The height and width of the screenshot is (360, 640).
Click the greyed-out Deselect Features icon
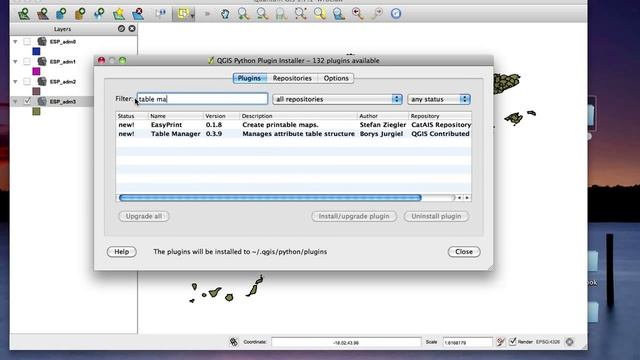tap(207, 14)
